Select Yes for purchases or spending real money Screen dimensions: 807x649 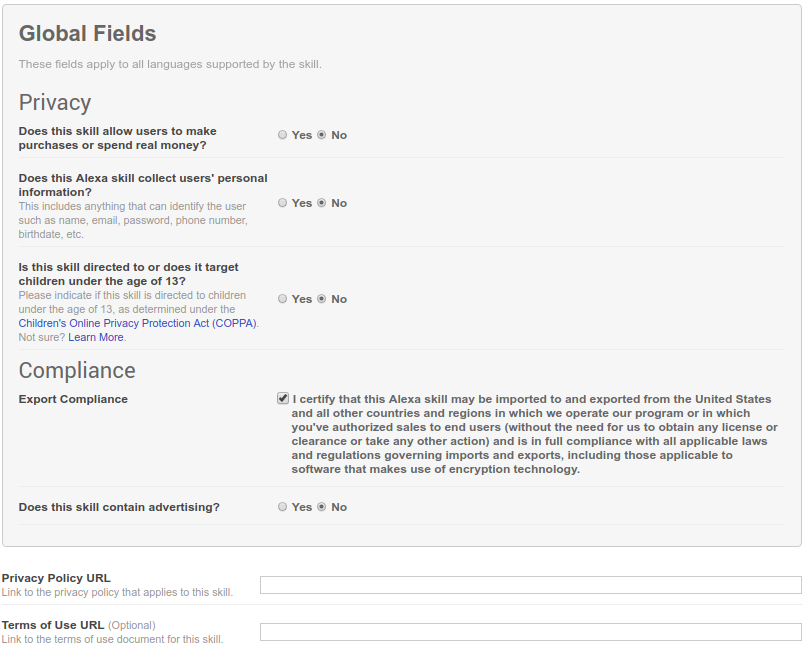[283, 135]
